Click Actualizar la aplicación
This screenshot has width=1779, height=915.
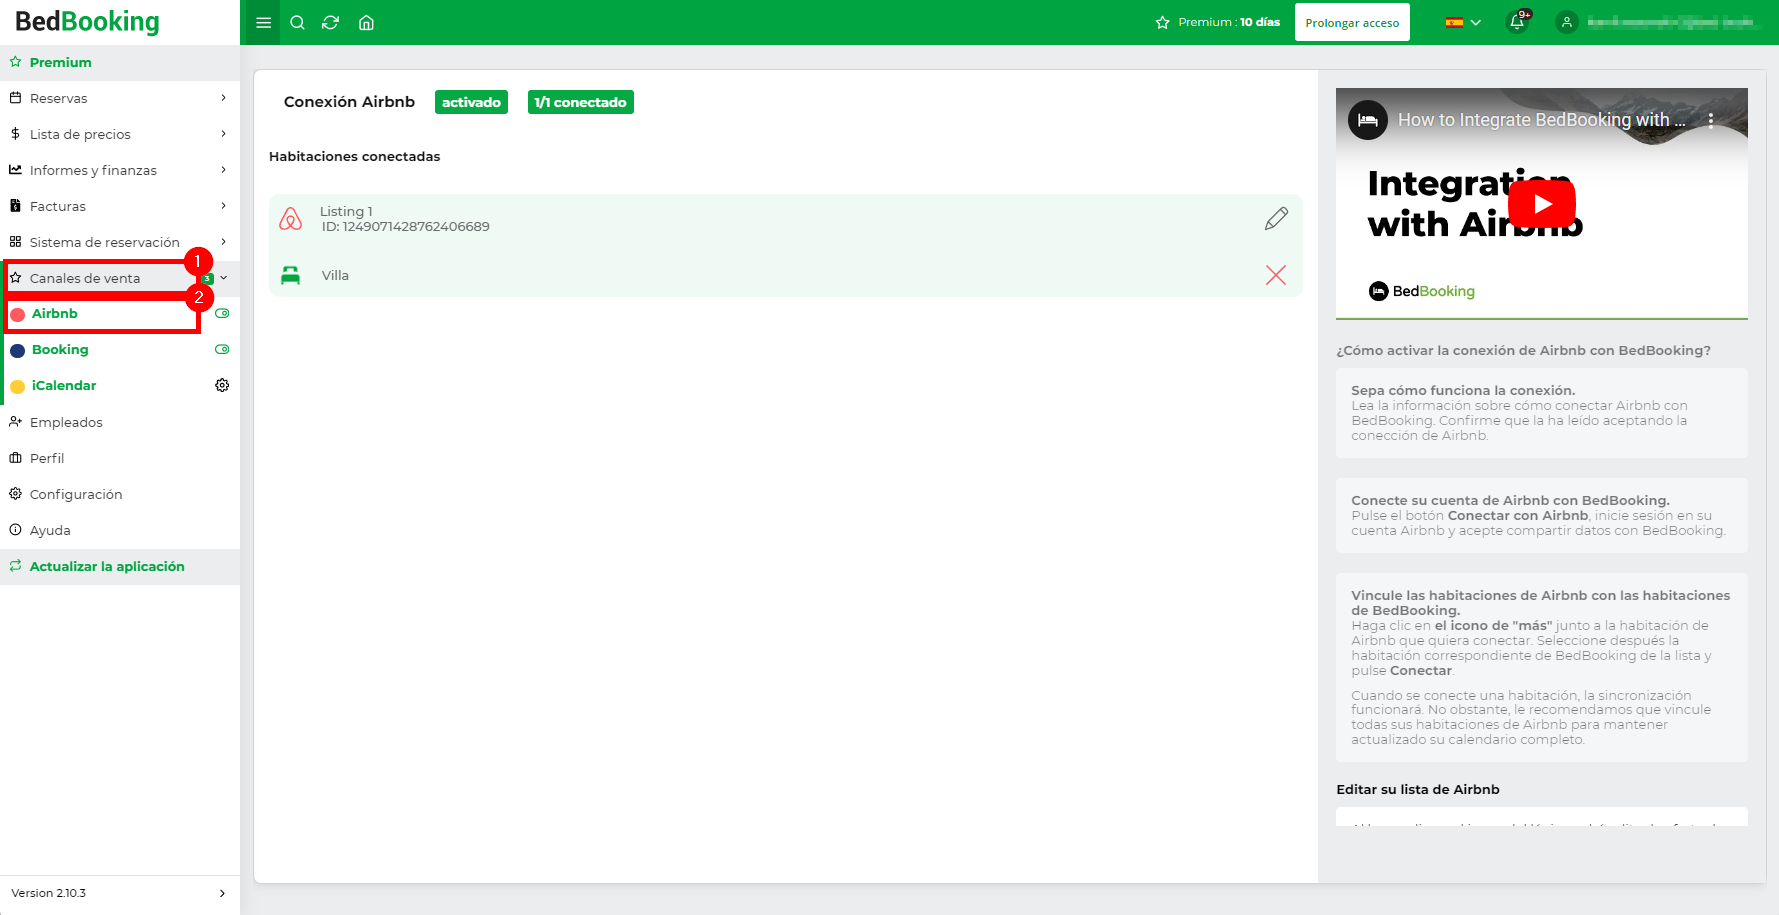120,566
